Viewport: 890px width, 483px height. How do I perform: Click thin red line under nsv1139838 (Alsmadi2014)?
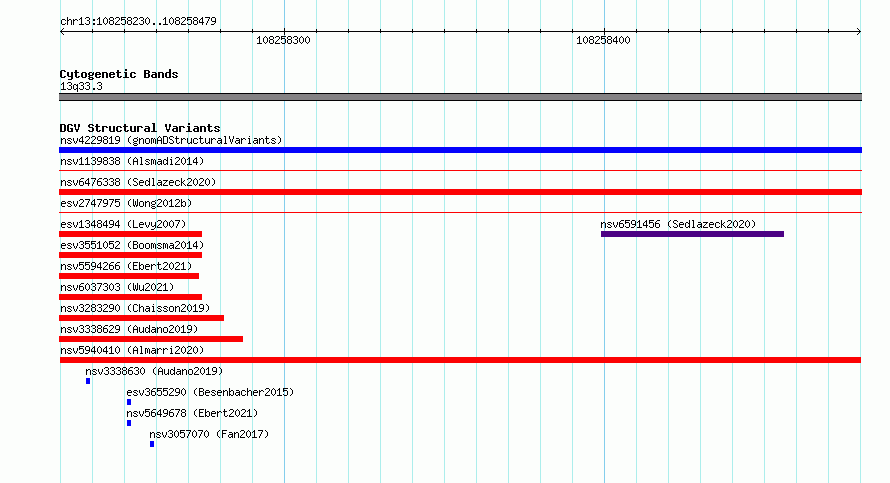pyautogui.click(x=460, y=171)
